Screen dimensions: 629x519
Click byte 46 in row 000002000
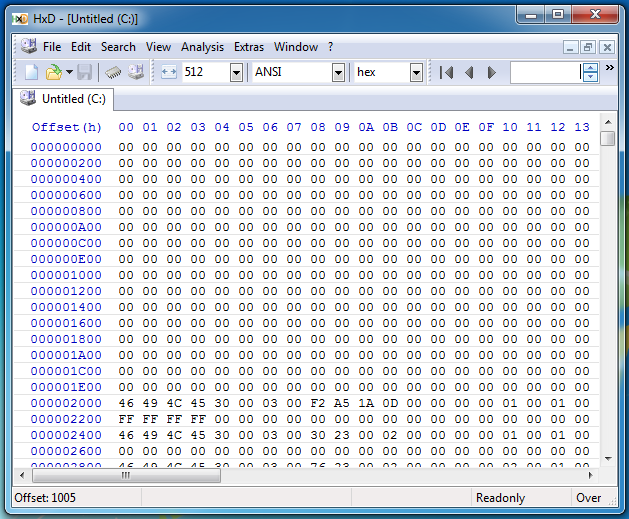point(126,403)
